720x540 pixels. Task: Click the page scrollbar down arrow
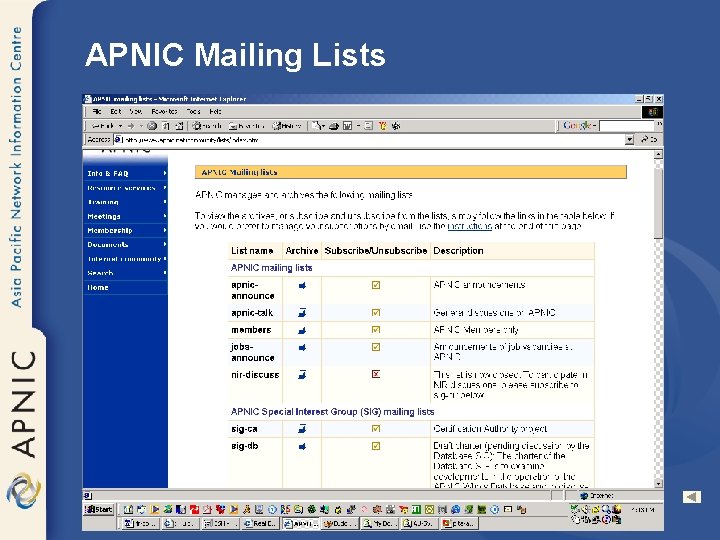658,483
